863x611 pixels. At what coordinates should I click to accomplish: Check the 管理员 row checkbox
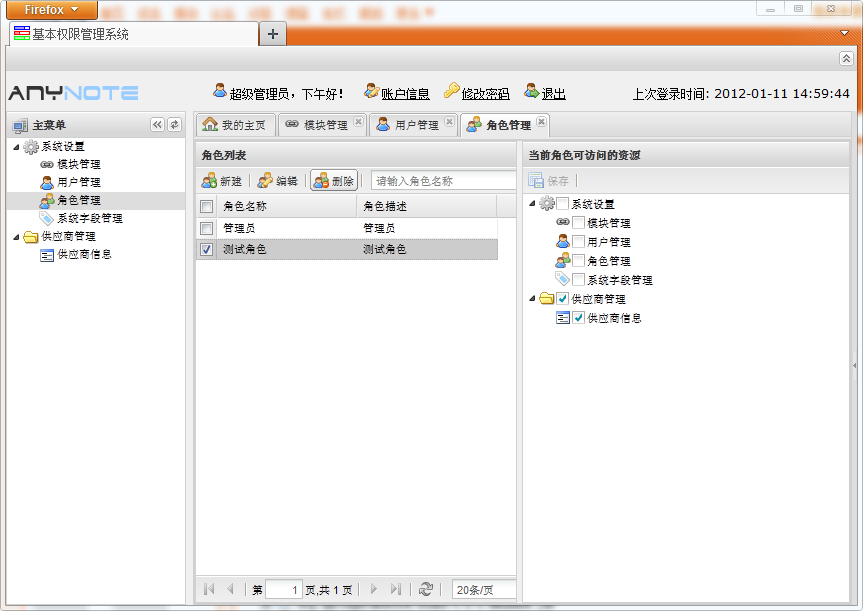[206, 228]
